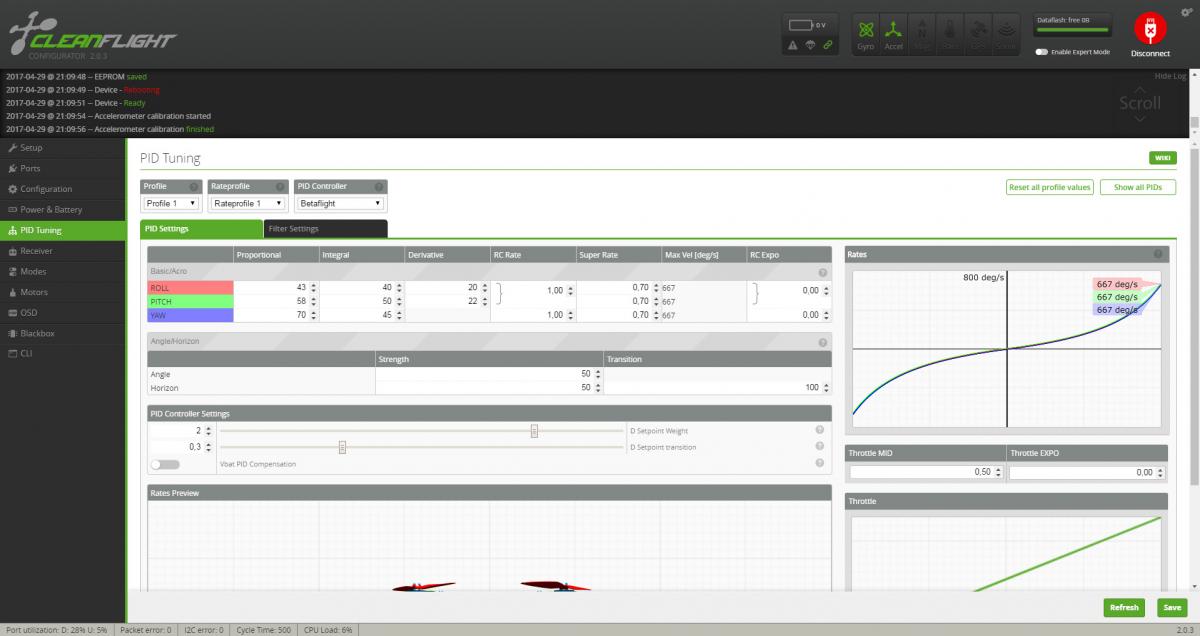1200x636 pixels.
Task: Click the Throttle MID input field
Action: (925, 472)
